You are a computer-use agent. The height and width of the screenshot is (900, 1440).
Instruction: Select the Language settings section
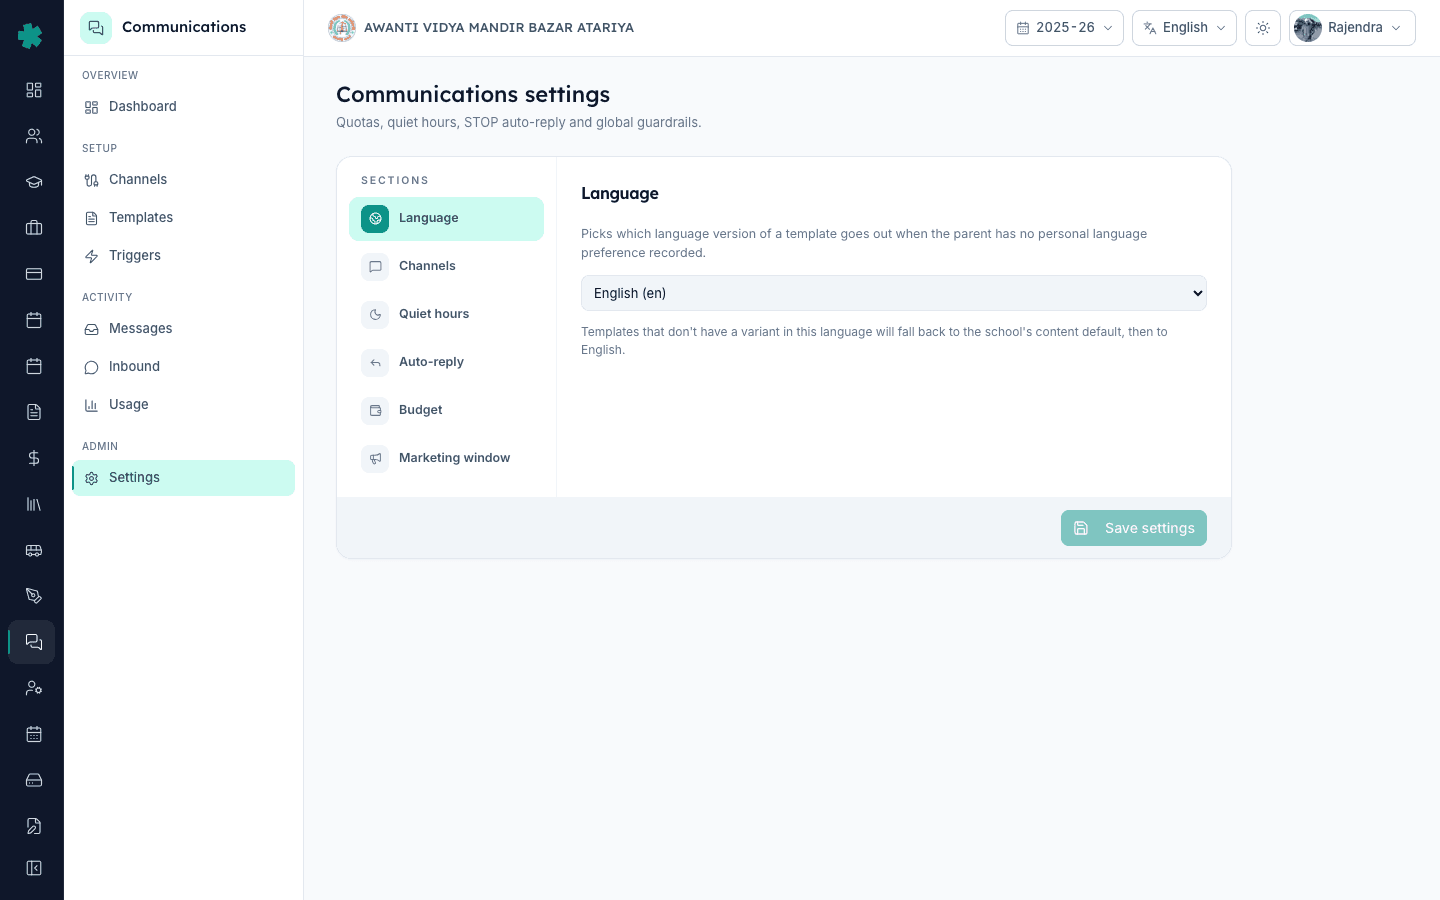click(x=446, y=219)
